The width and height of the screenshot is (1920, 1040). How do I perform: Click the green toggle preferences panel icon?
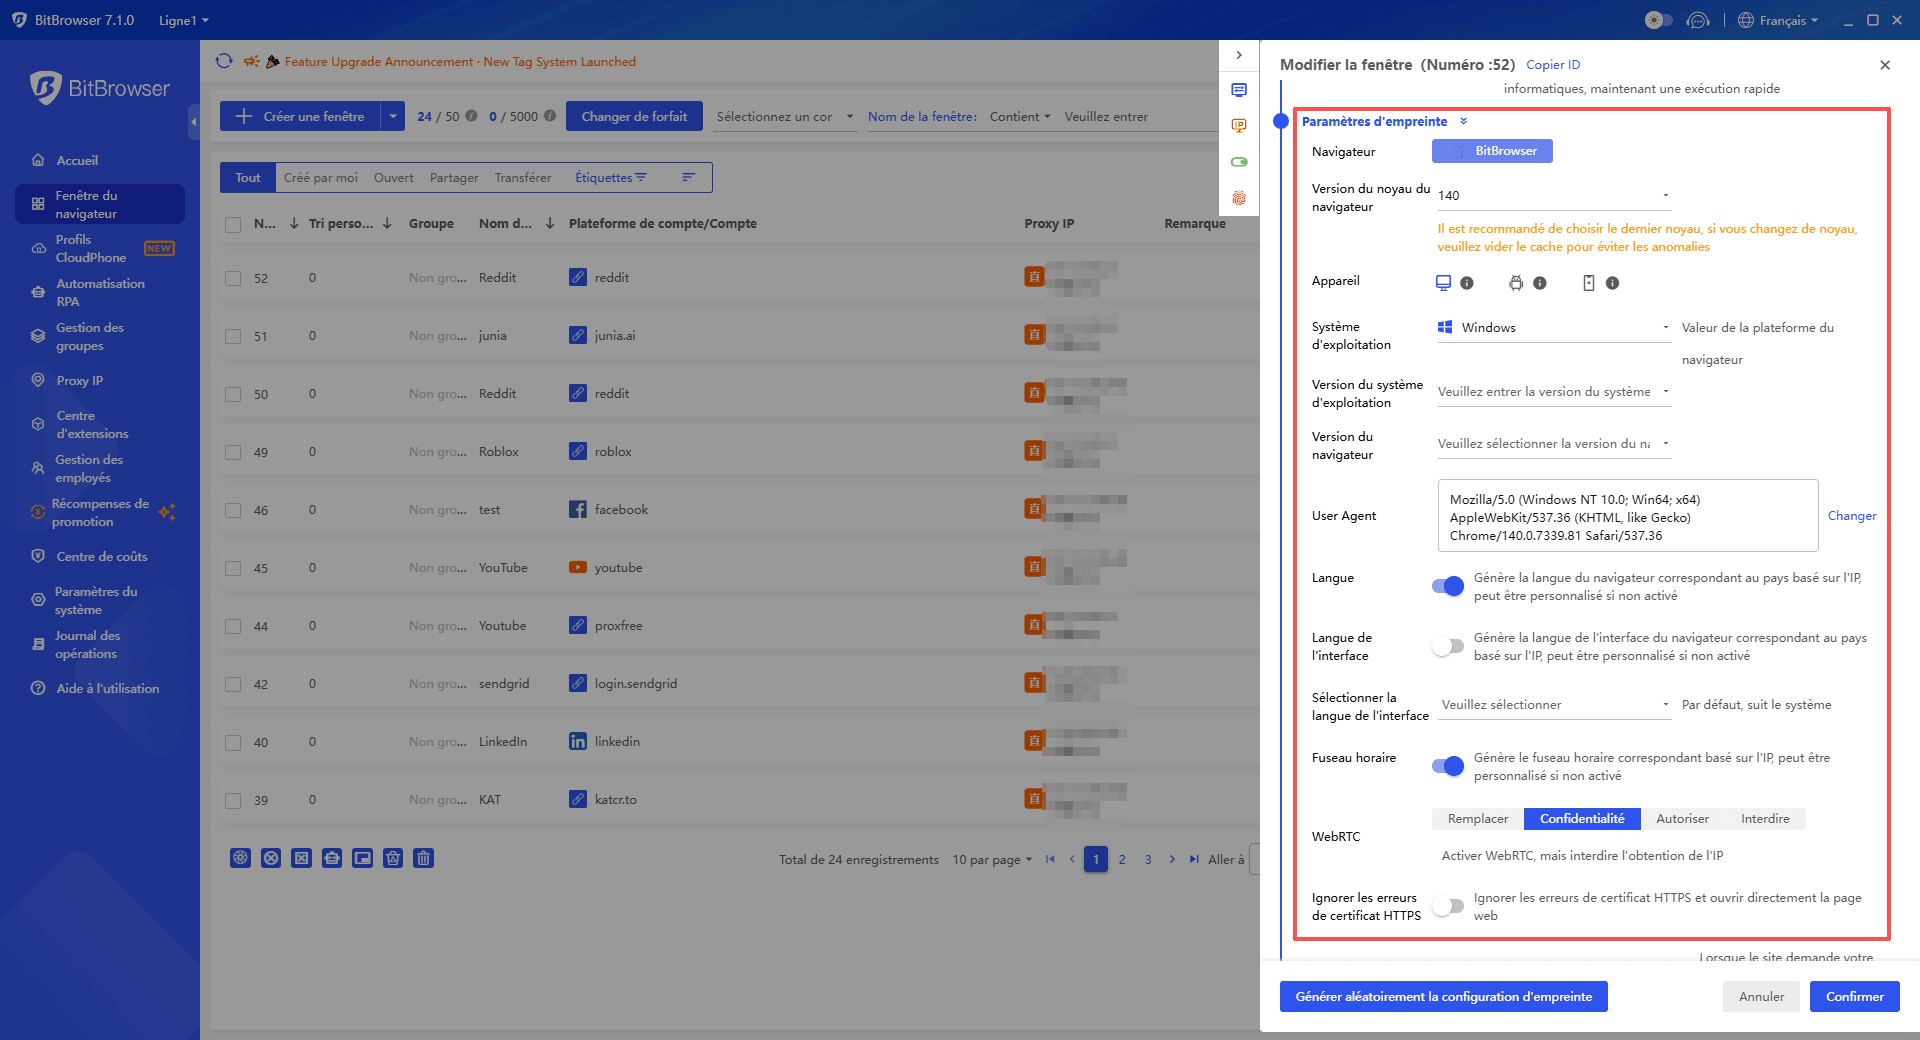point(1239,161)
